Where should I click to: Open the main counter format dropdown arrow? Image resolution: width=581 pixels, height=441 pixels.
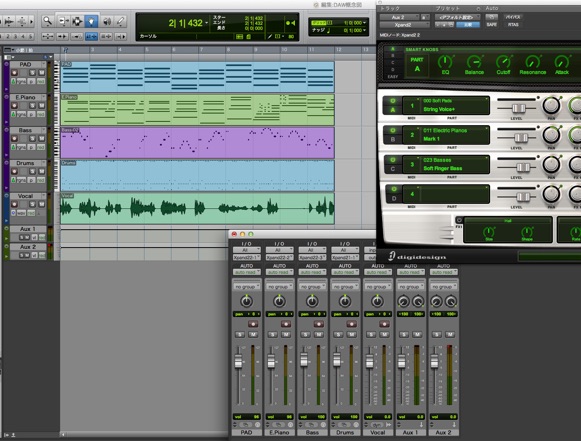tap(206, 23)
